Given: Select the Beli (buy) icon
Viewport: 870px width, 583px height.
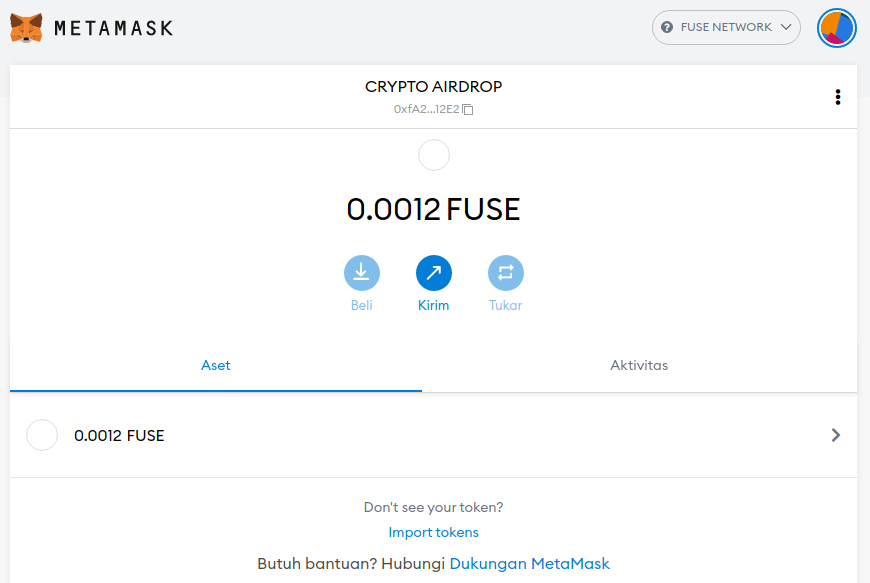Looking at the screenshot, I should (x=361, y=271).
